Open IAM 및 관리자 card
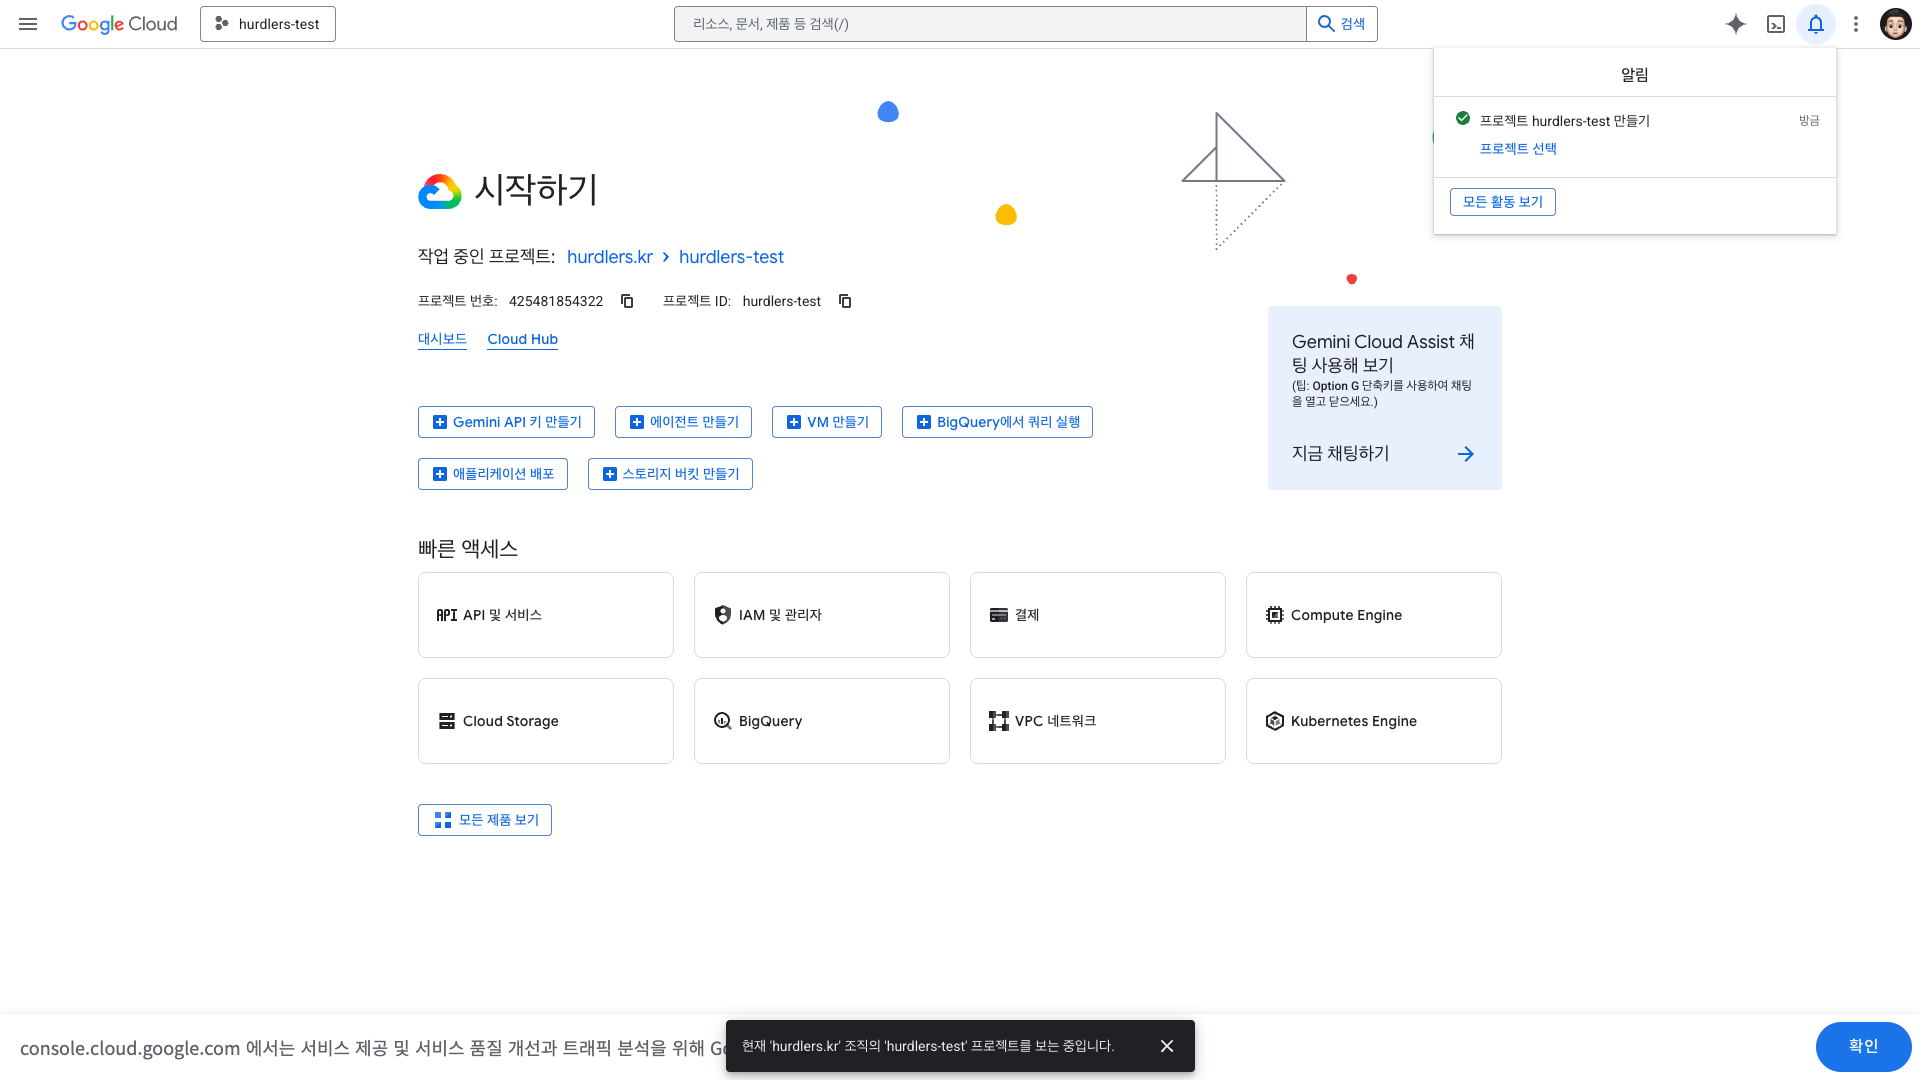This screenshot has height=1080, width=1920. pyautogui.click(x=822, y=615)
